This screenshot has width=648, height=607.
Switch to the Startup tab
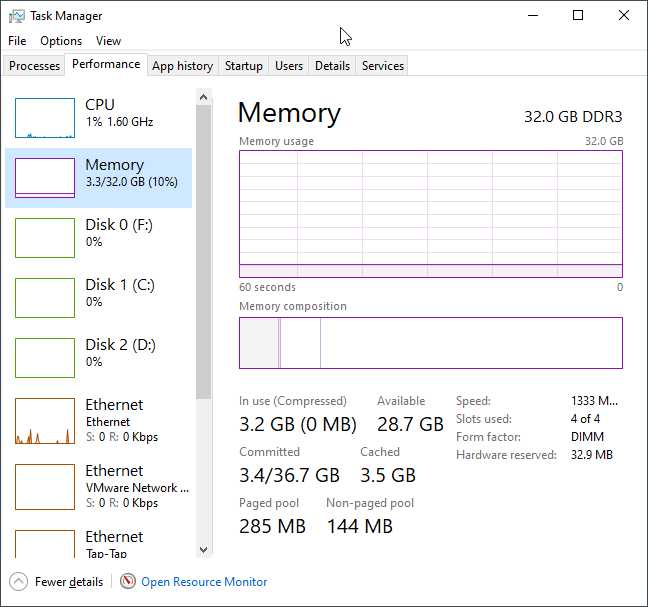(x=244, y=66)
